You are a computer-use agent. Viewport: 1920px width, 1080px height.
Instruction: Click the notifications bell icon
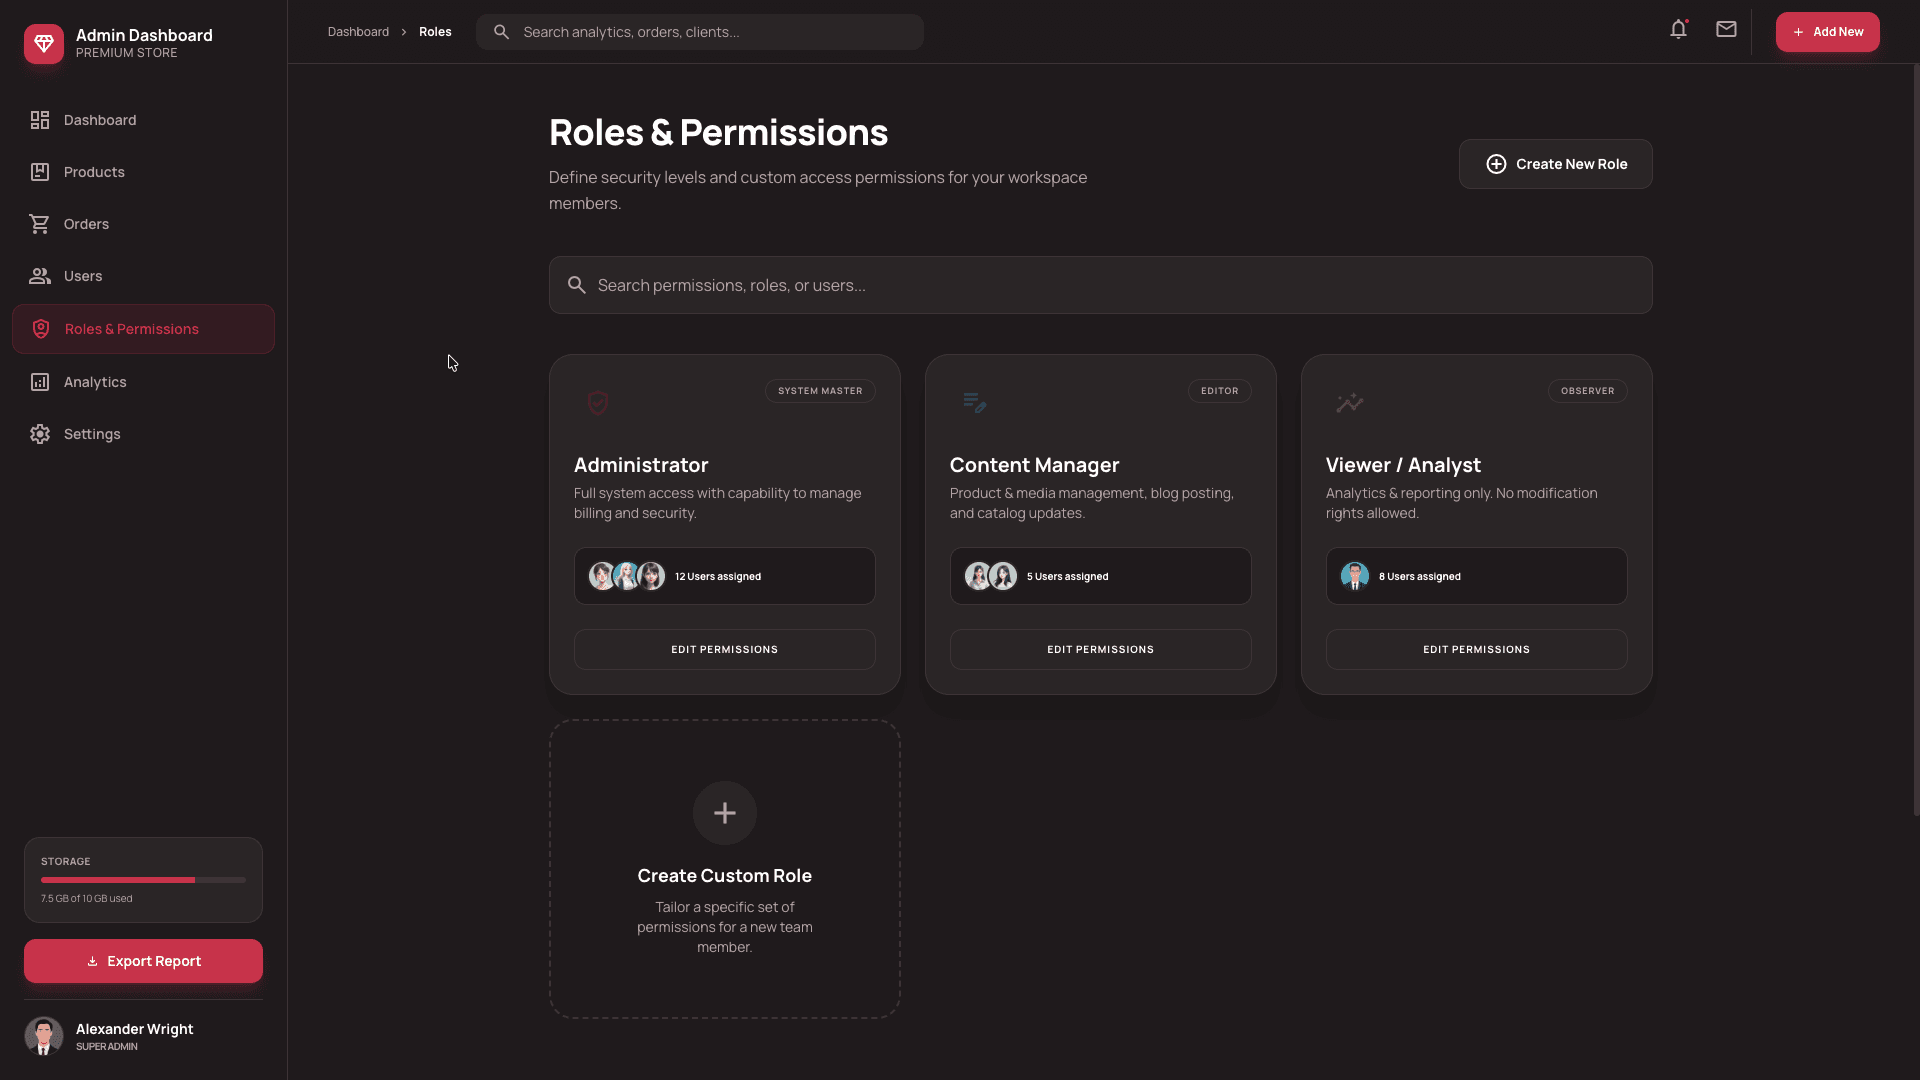coord(1677,29)
